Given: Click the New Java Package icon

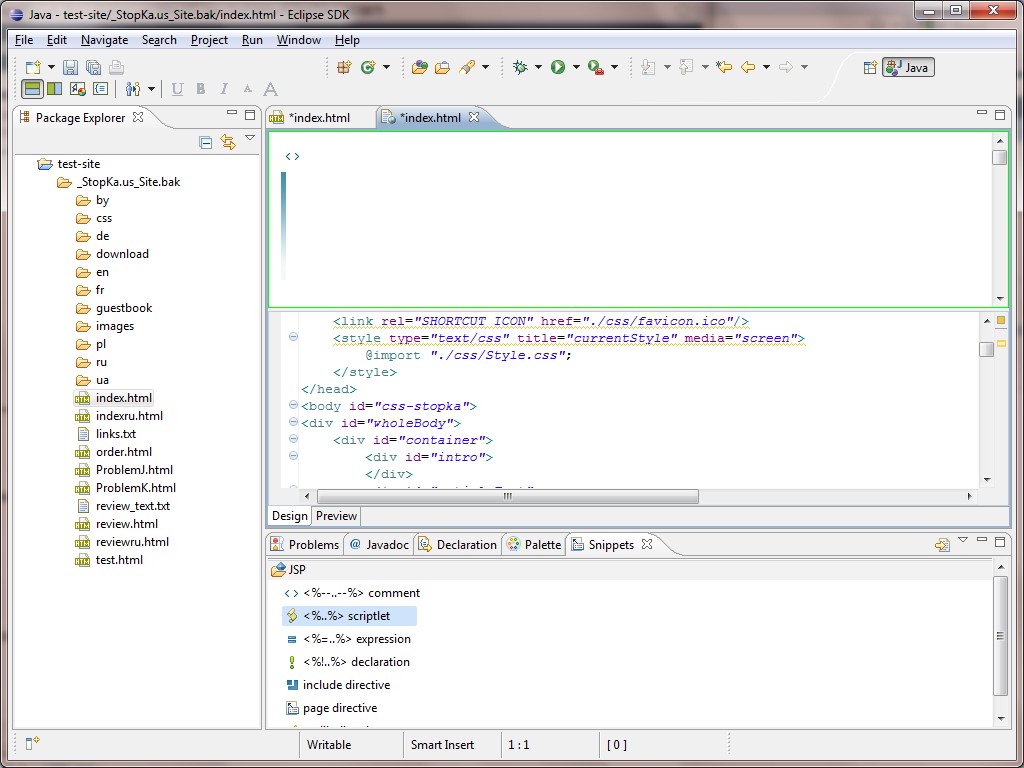Looking at the screenshot, I should pos(343,67).
